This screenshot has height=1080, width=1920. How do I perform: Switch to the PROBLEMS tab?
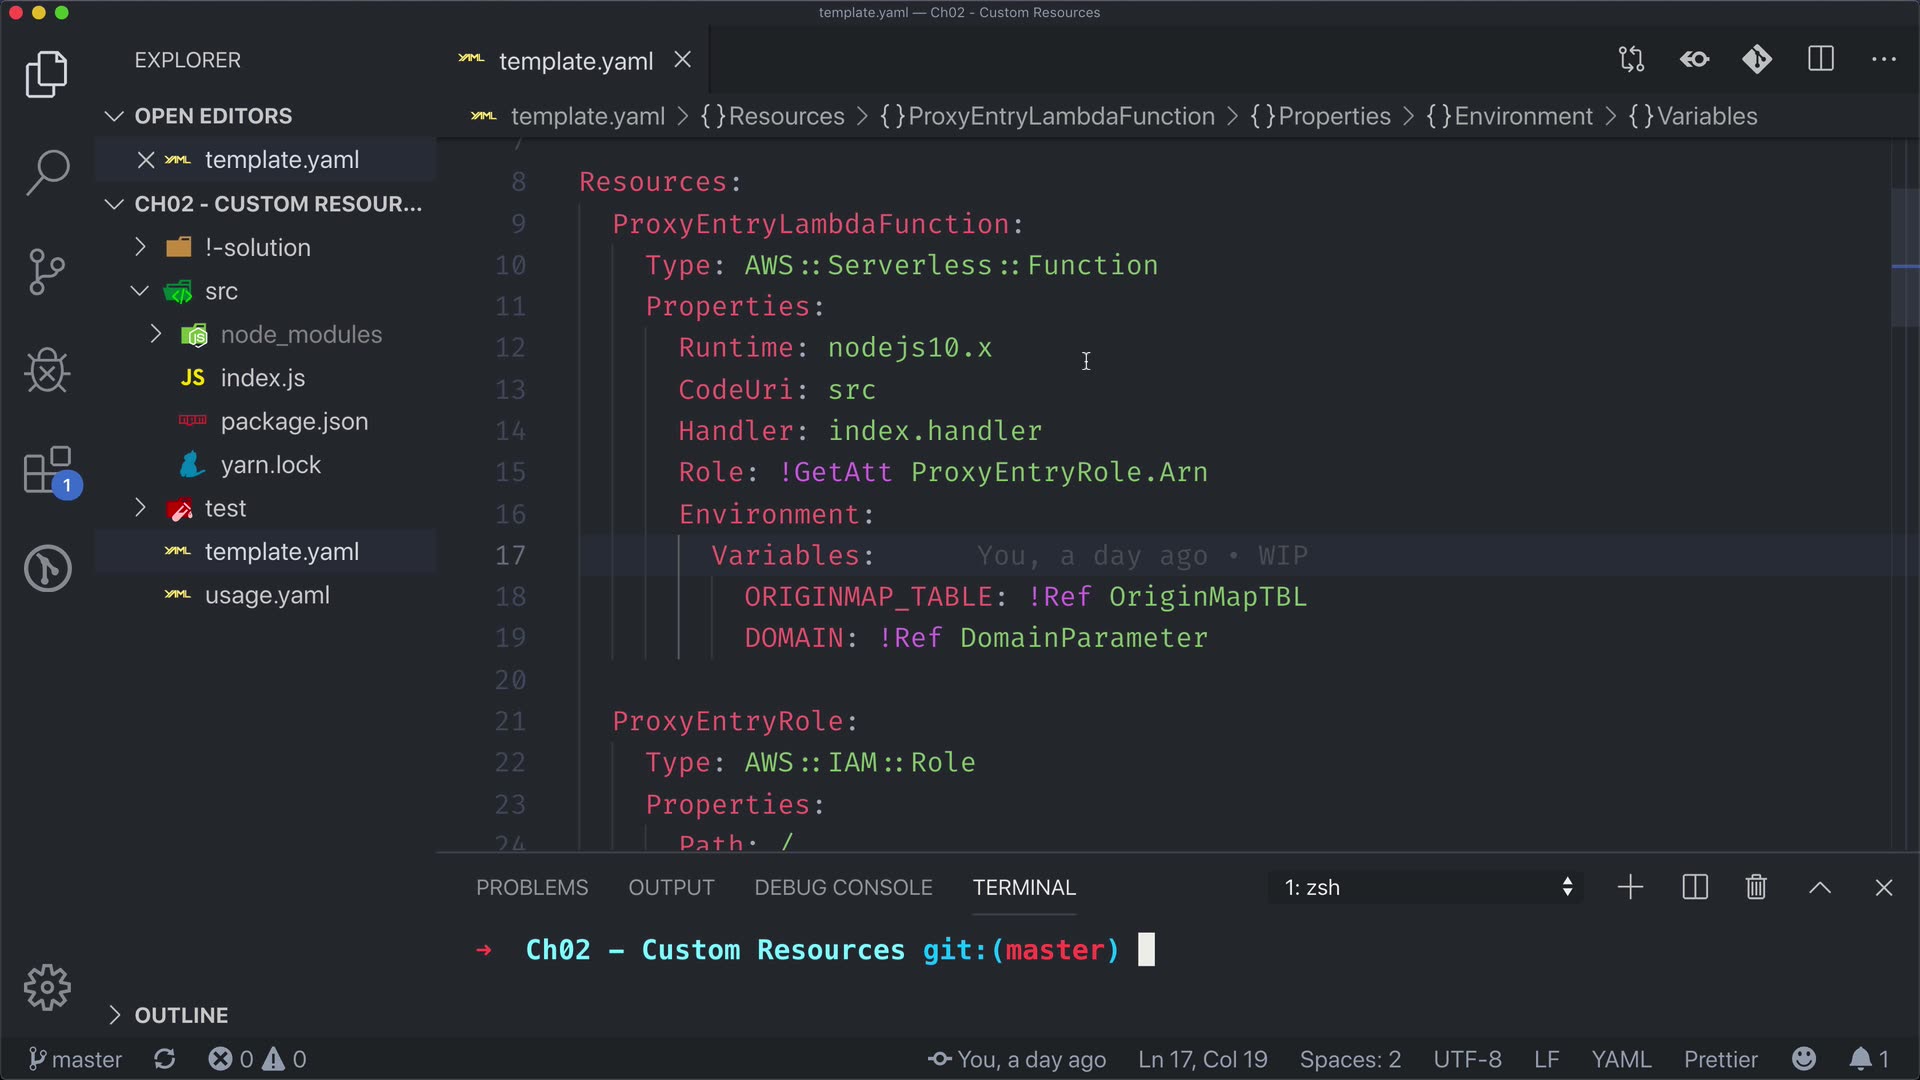tap(532, 888)
